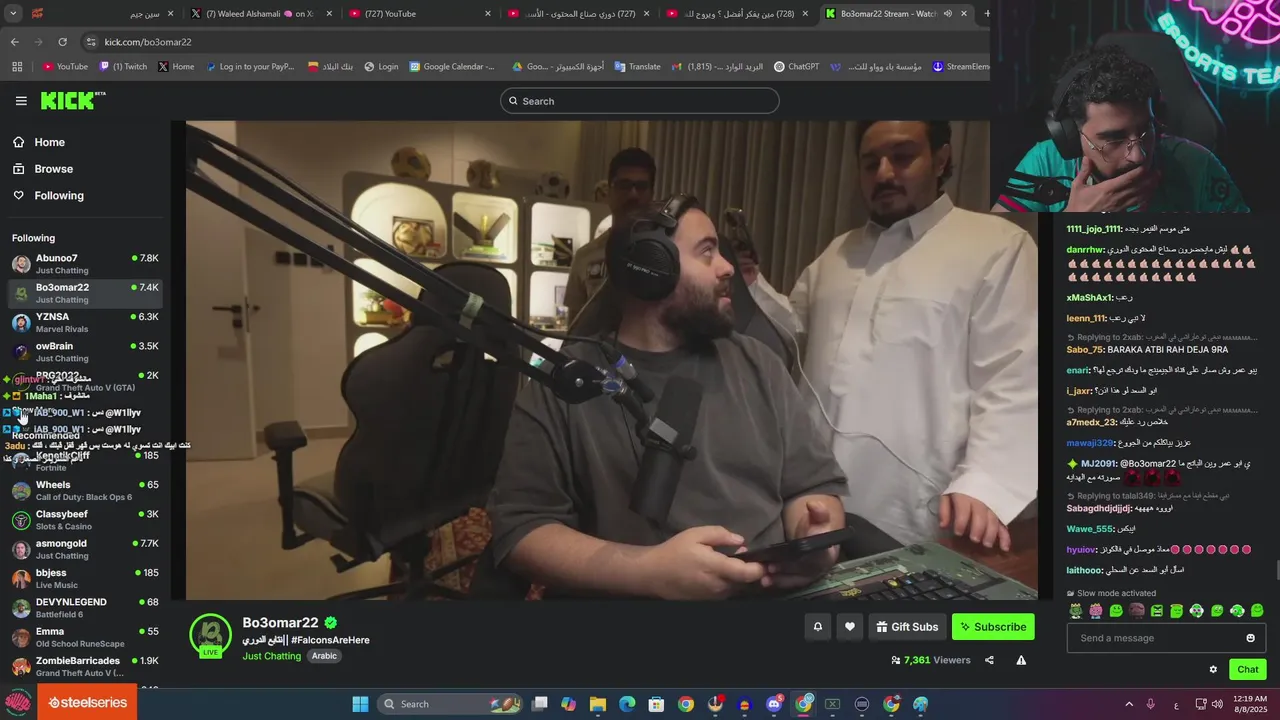Viewport: 1280px width, 720px height.
Task: Click the site info icon in the address bar
Action: pos(91,42)
